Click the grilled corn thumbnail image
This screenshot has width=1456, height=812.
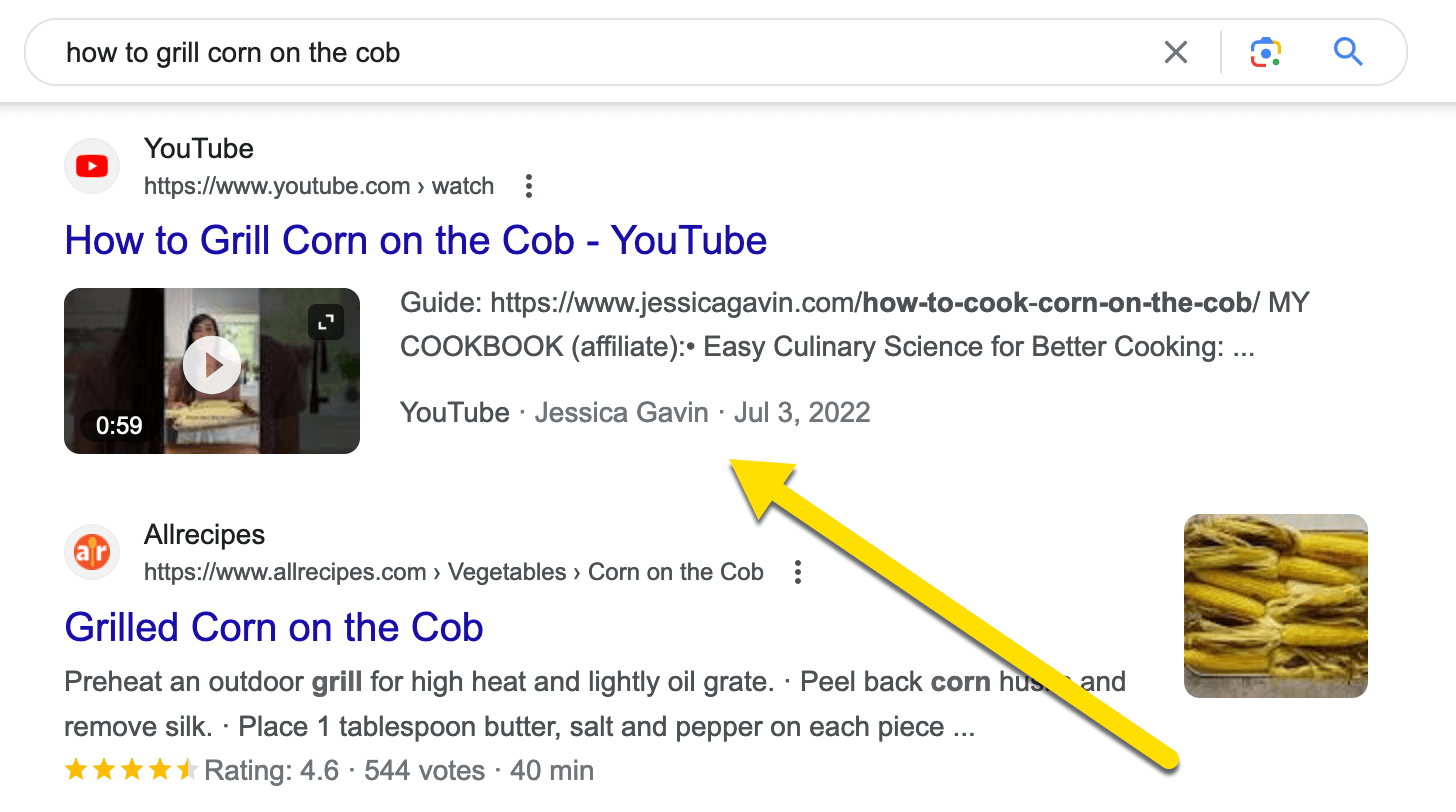click(x=1276, y=606)
